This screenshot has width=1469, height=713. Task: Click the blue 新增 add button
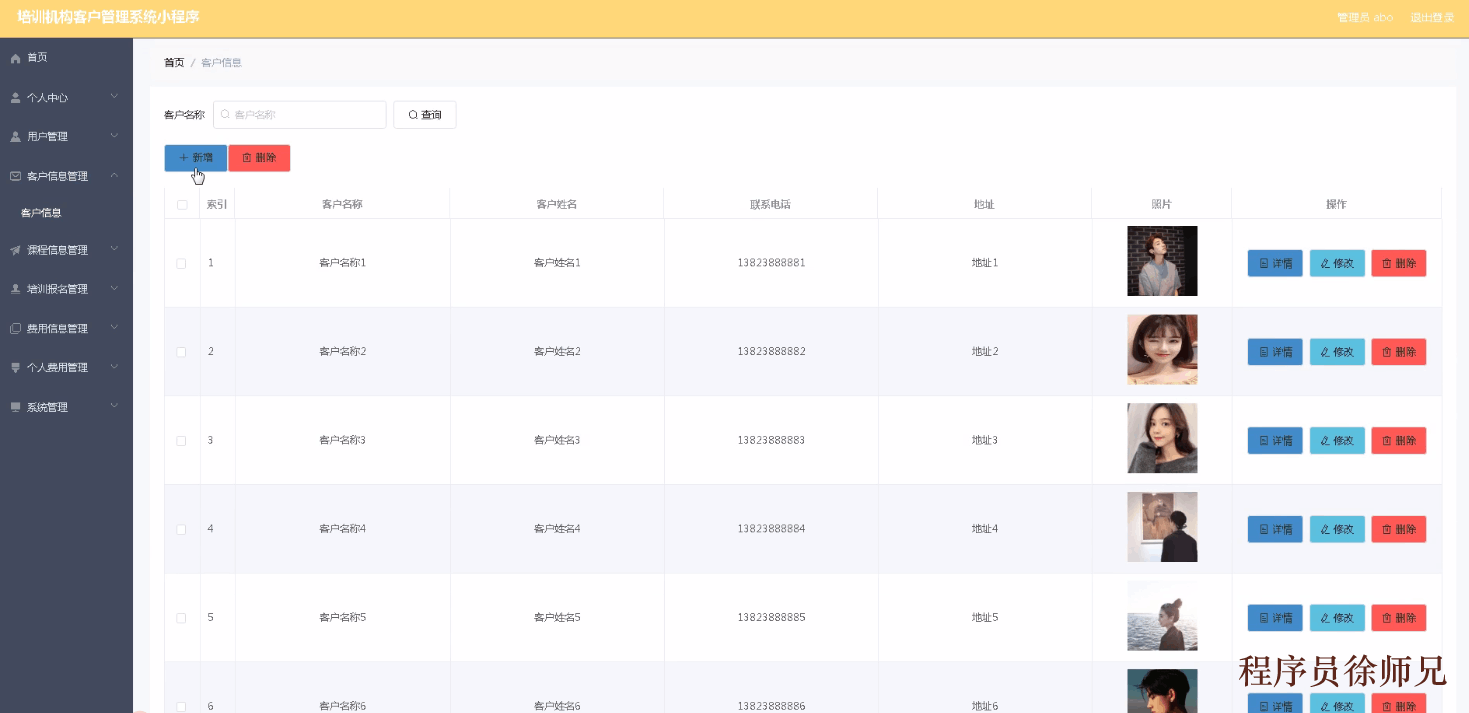(196, 158)
